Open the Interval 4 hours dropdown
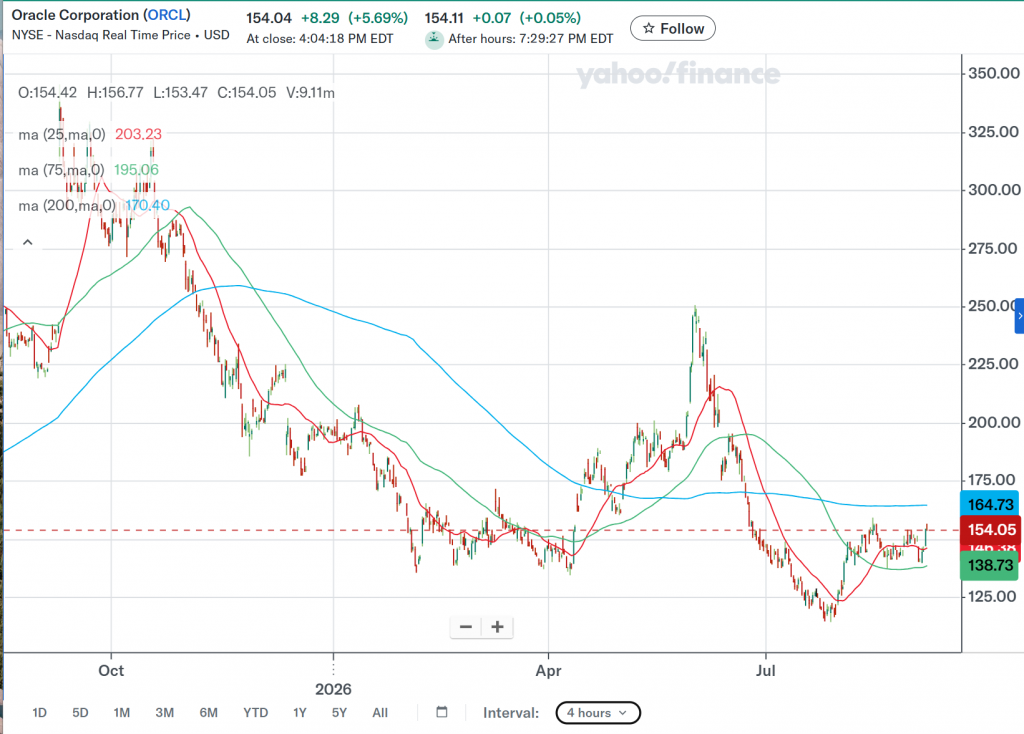Image resolution: width=1024 pixels, height=734 pixels. pos(598,712)
